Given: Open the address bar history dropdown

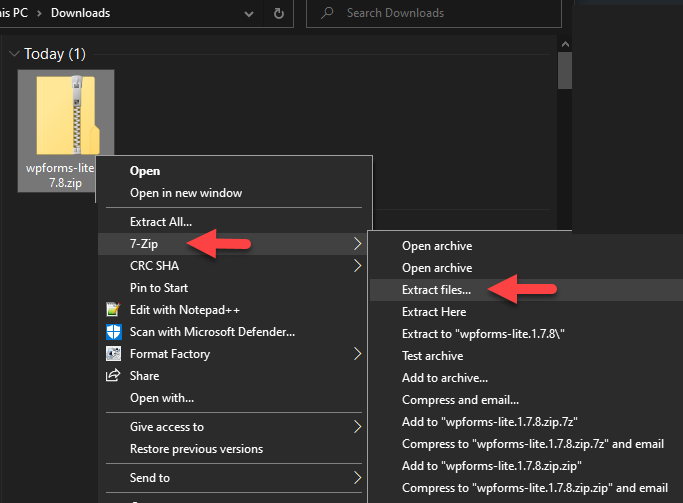Looking at the screenshot, I should (249, 14).
